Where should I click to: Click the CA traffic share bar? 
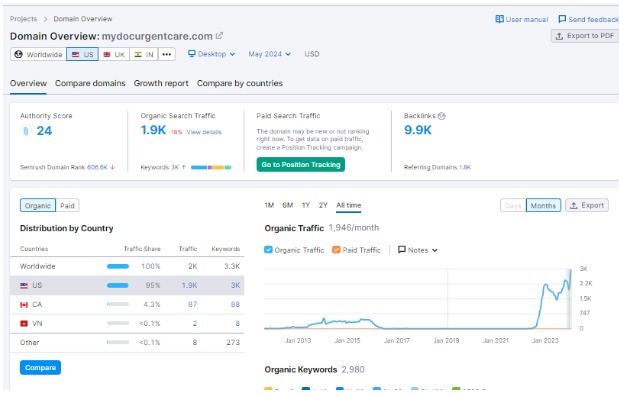click(x=118, y=304)
